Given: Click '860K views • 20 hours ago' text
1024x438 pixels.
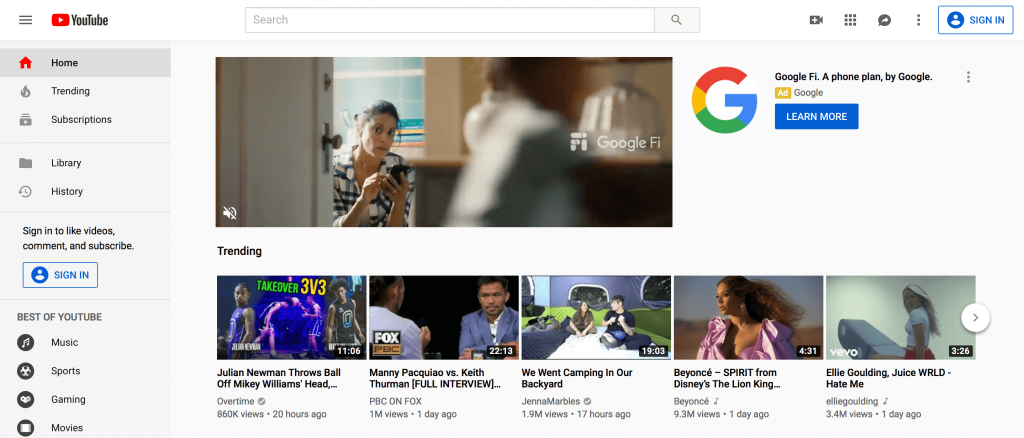Looking at the screenshot, I should pos(272,415).
